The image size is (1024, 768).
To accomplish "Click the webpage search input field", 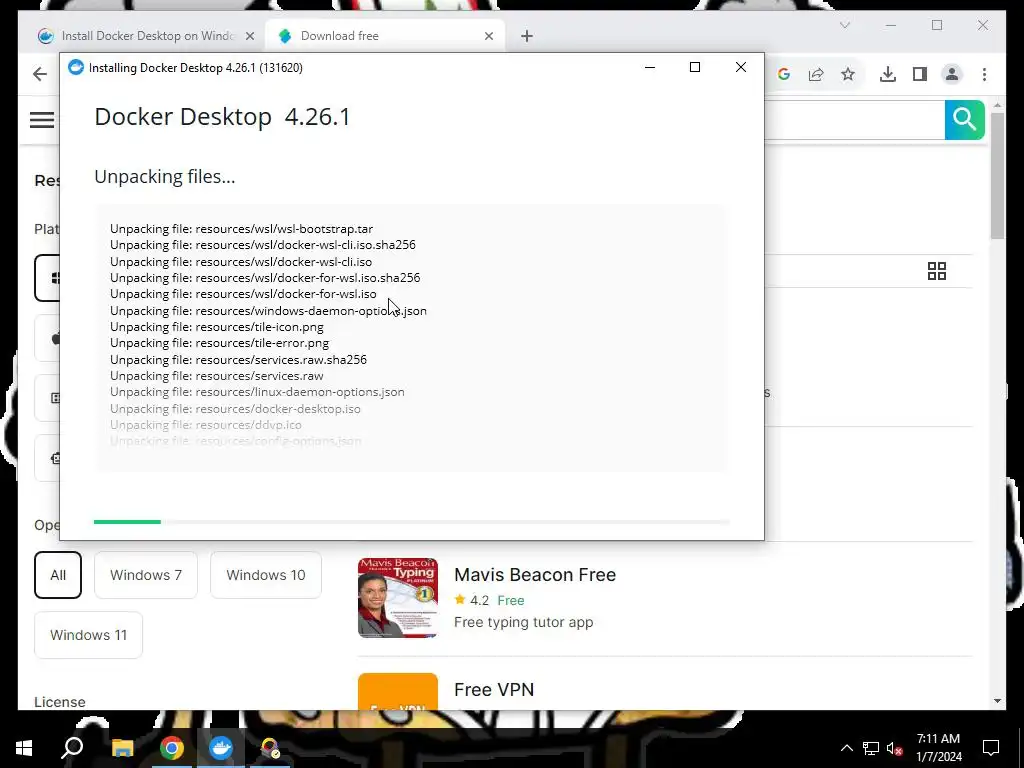I will 854,120.
